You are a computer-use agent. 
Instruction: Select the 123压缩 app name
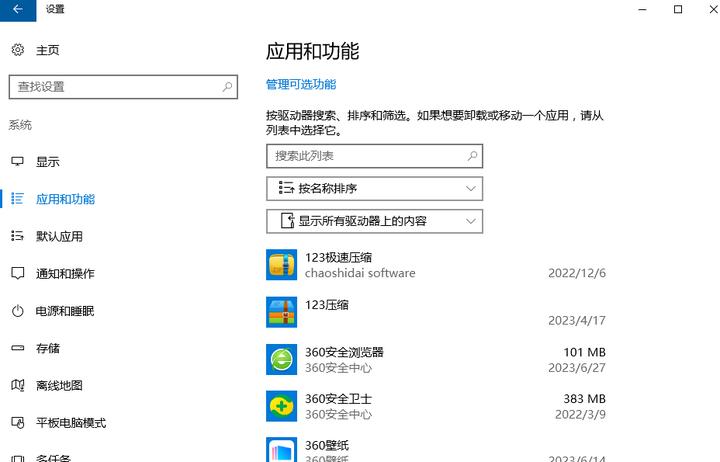(x=327, y=305)
